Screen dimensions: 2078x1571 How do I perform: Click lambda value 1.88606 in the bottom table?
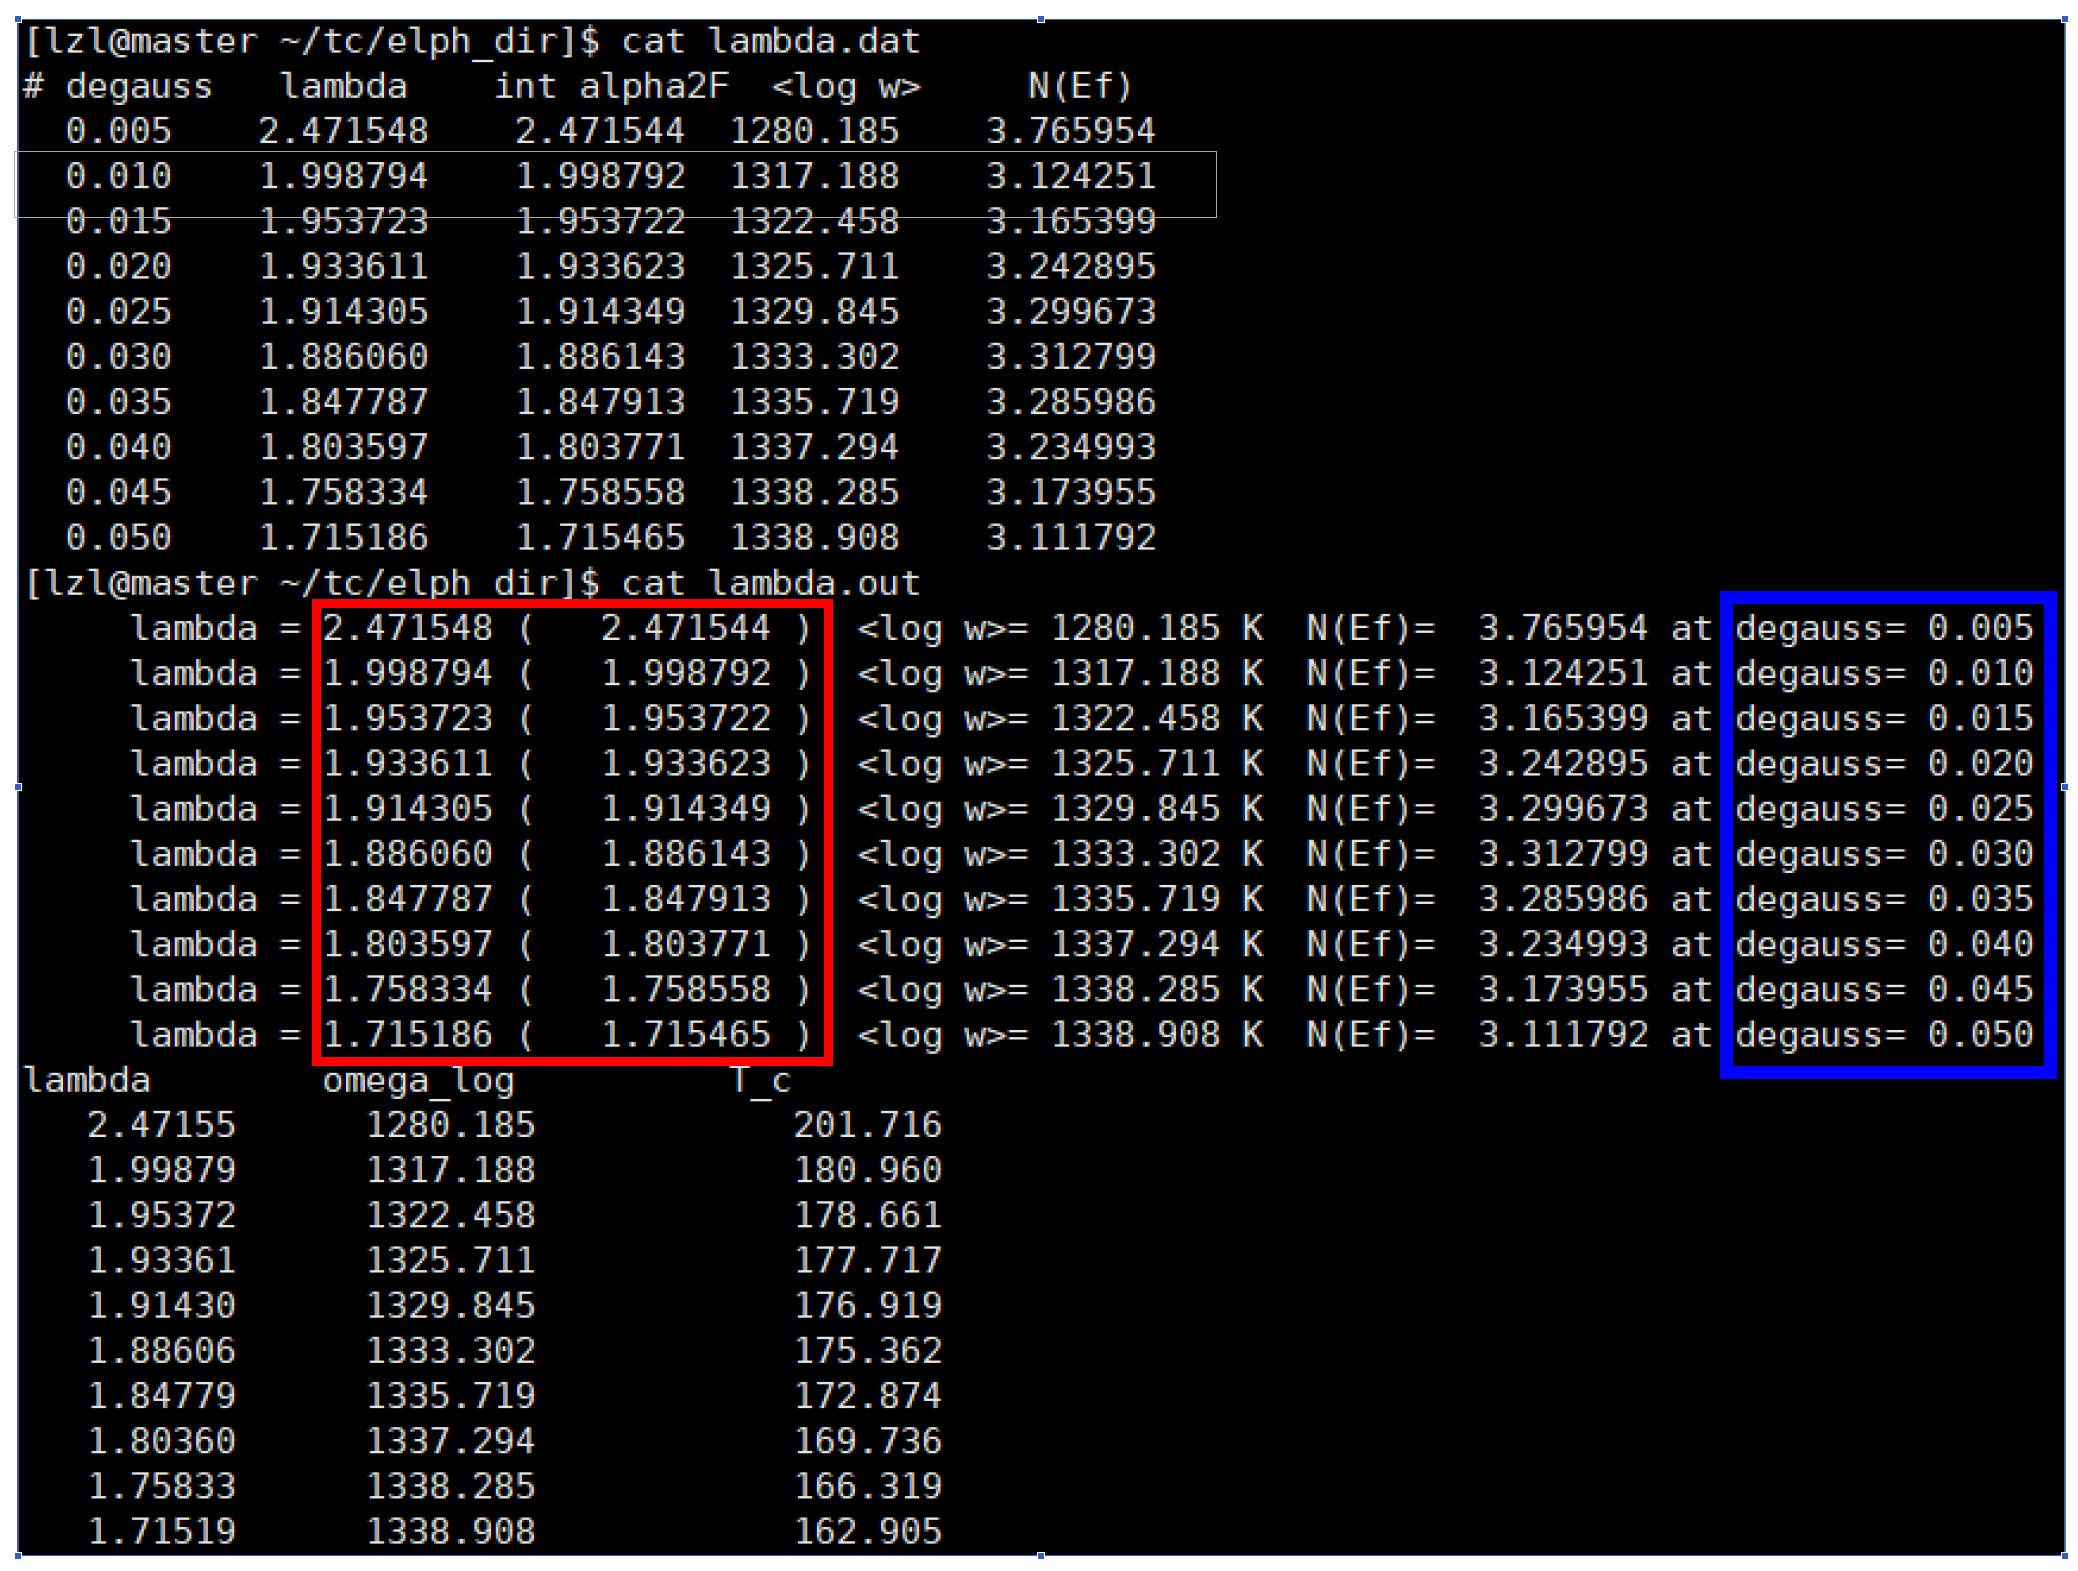point(161,1350)
